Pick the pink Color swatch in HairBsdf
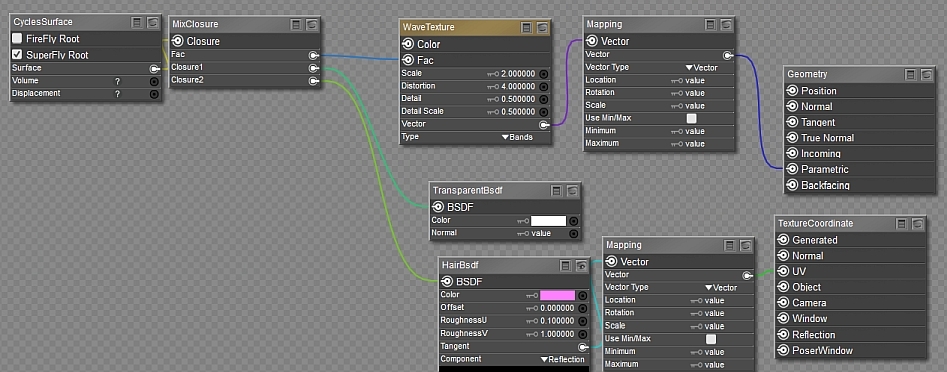Screen dimensions: 947x372 (x=557, y=295)
